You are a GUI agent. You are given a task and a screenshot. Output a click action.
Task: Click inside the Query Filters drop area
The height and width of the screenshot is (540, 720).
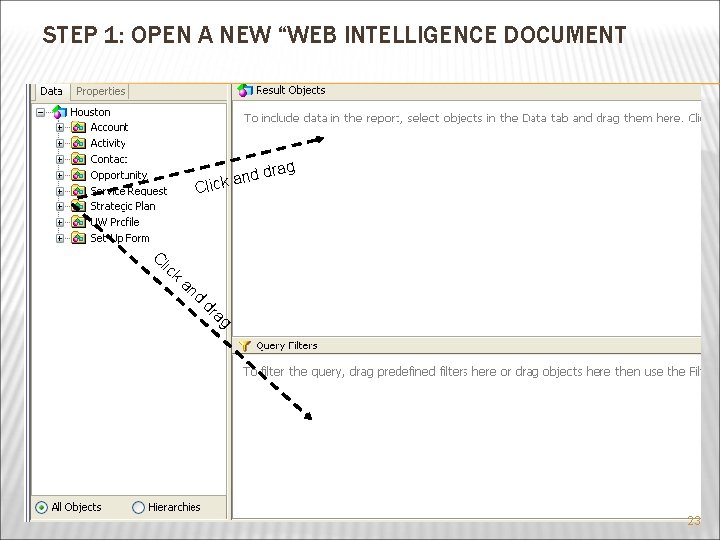pos(467,435)
